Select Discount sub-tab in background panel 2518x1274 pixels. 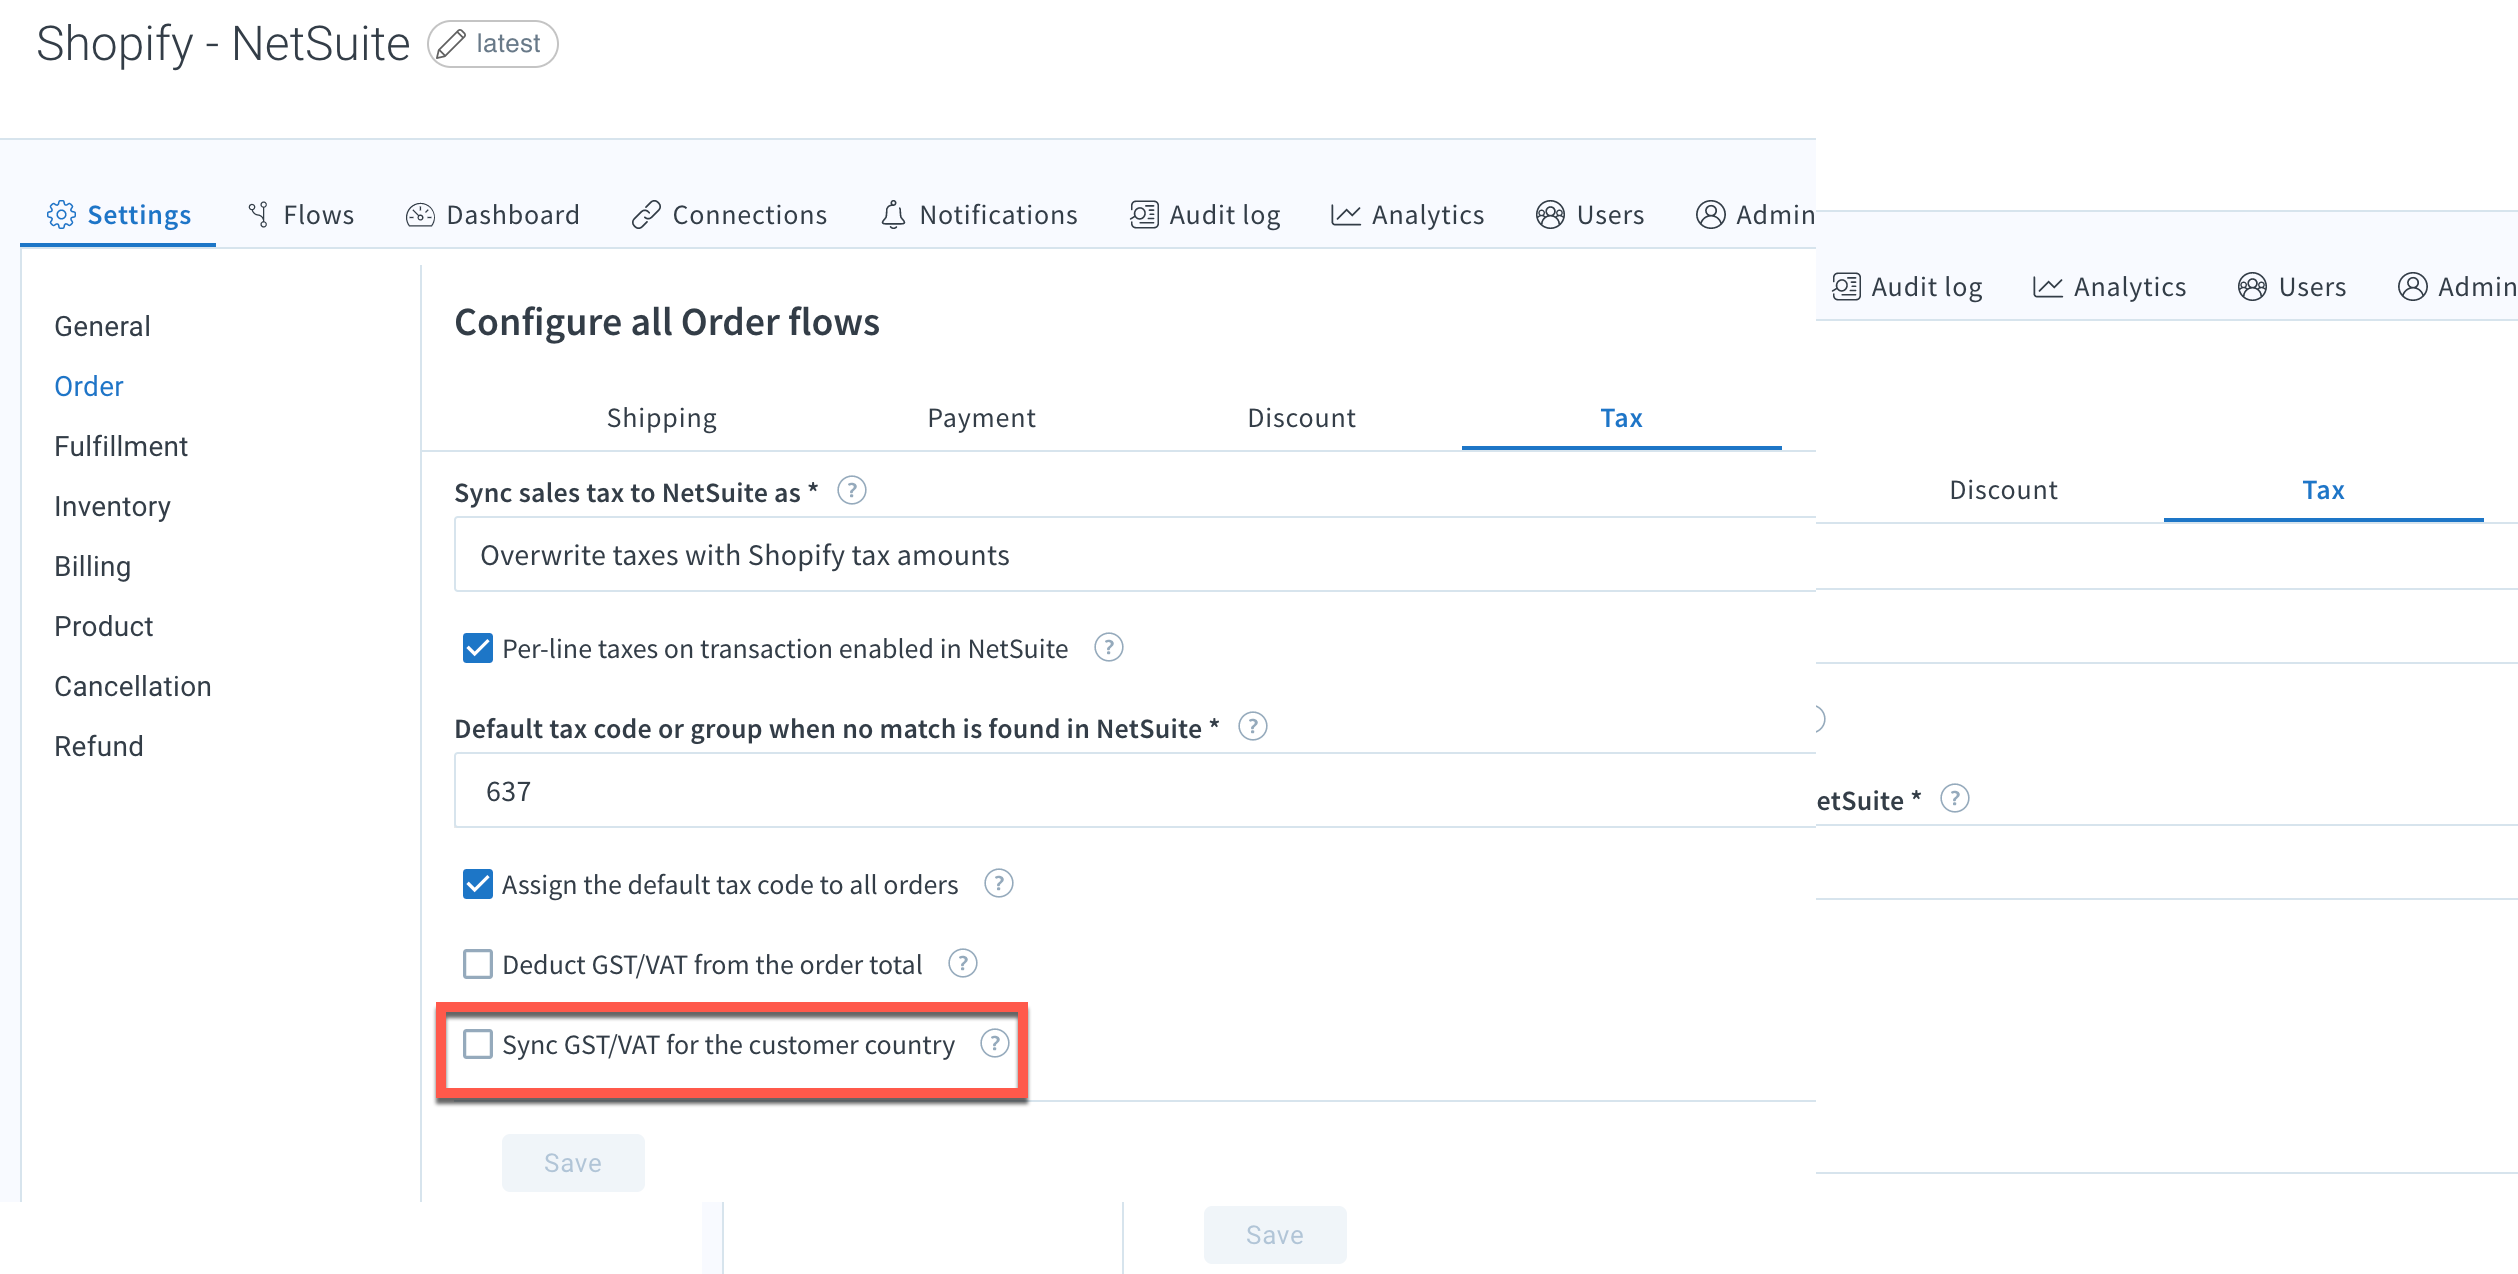(2004, 490)
